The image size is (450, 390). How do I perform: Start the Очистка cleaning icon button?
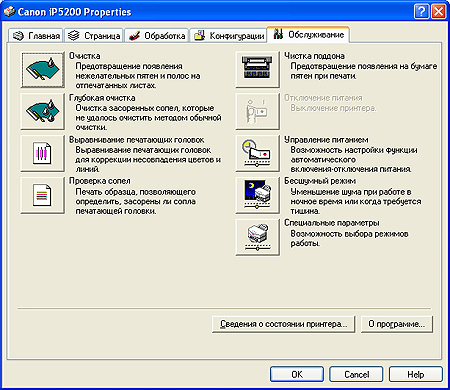[43, 70]
